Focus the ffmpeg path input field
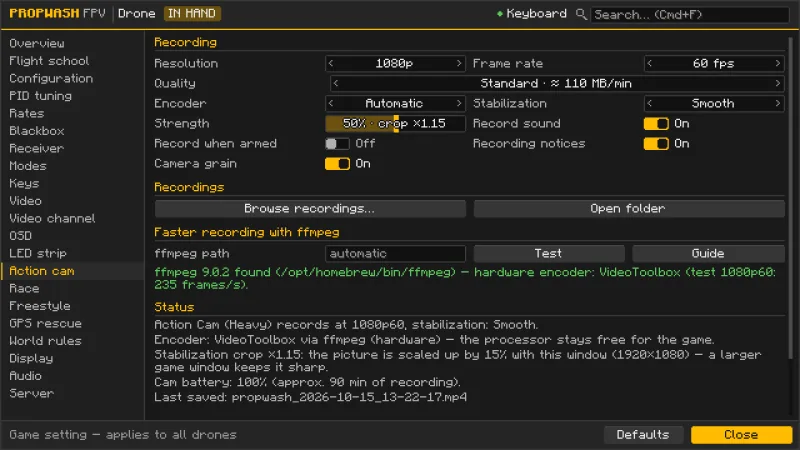 tap(395, 254)
